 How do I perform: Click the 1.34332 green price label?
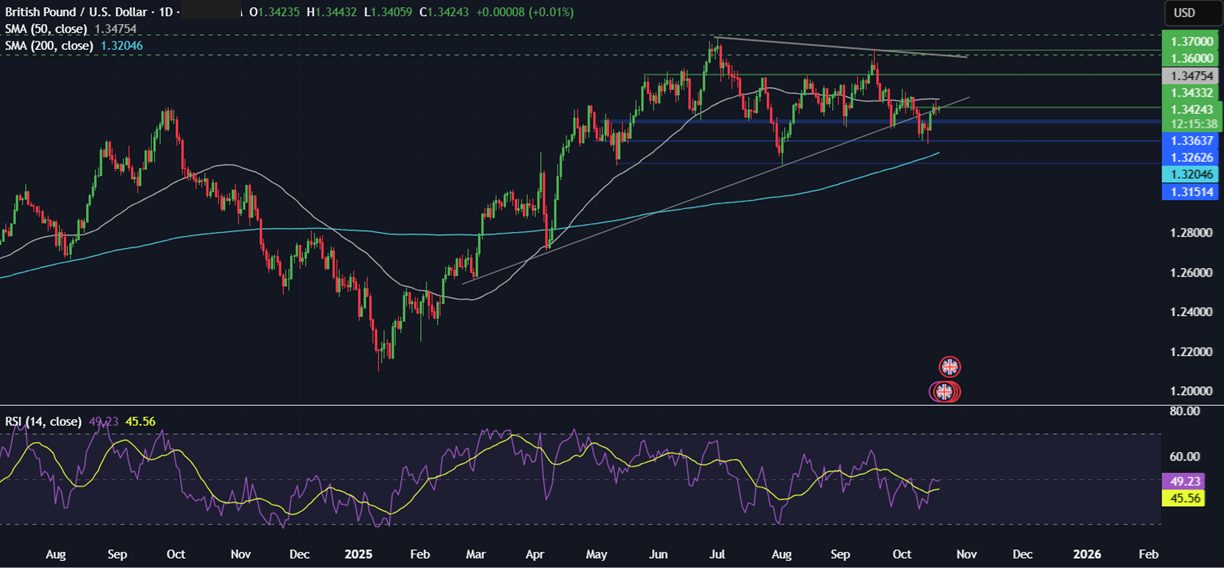pyautogui.click(x=1189, y=92)
